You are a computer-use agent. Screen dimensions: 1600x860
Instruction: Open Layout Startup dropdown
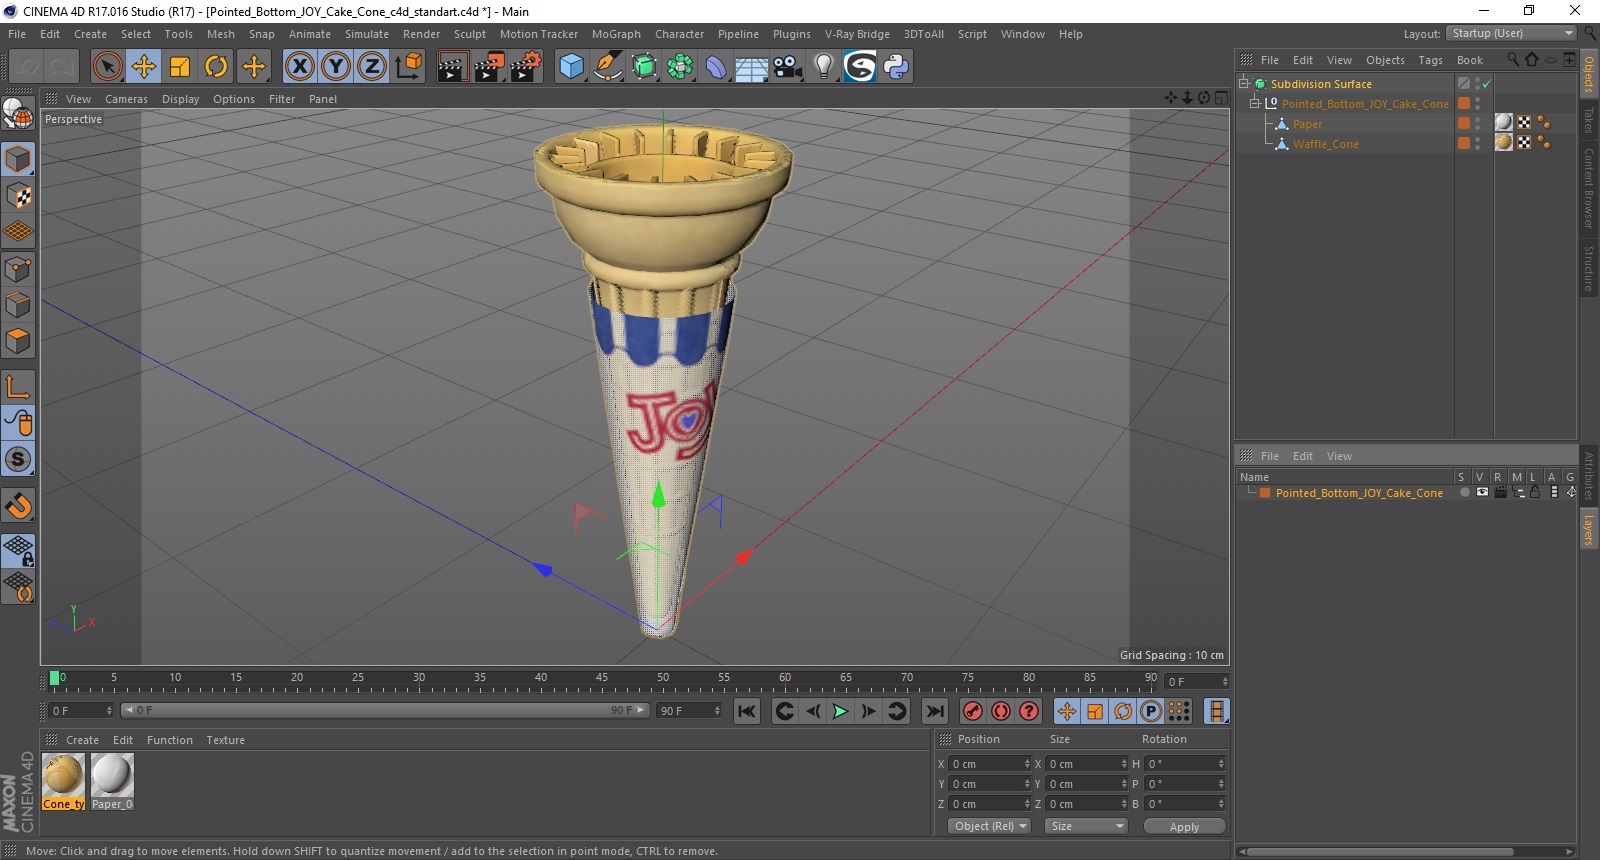click(x=1512, y=33)
